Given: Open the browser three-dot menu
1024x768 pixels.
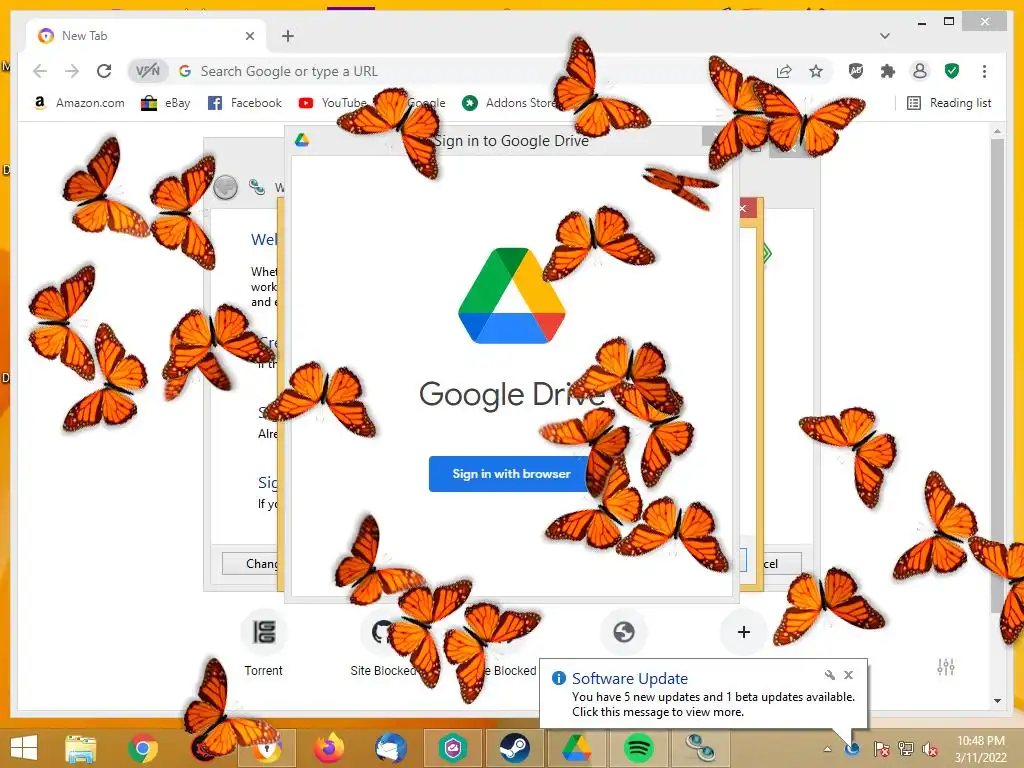Looking at the screenshot, I should (984, 71).
